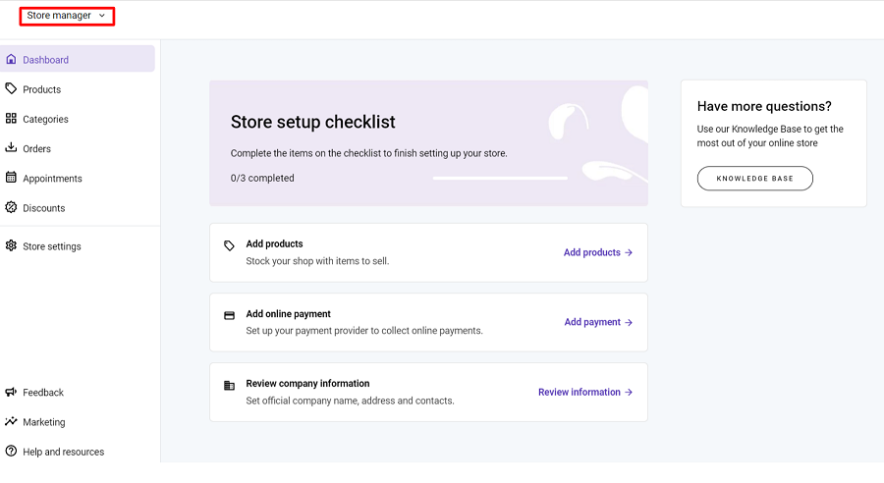Click the Products tag icon

tap(11, 89)
